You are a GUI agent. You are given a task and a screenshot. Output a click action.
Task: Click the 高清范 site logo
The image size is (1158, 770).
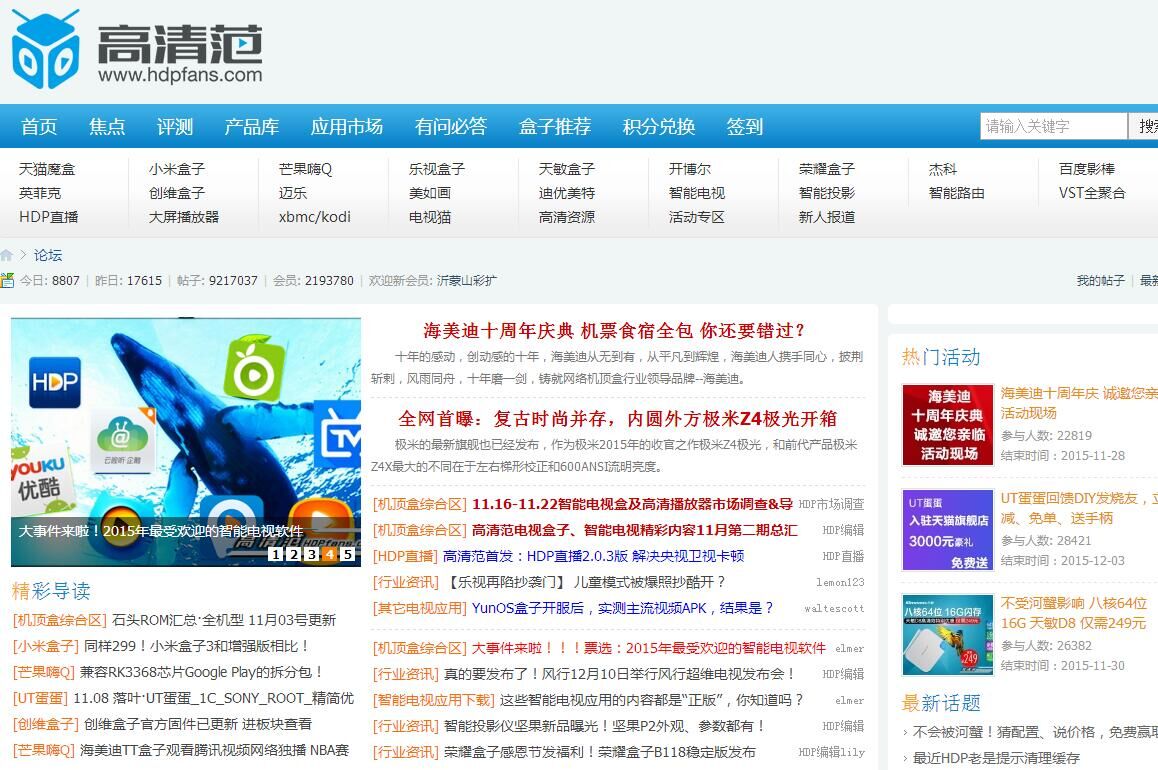[x=137, y=49]
